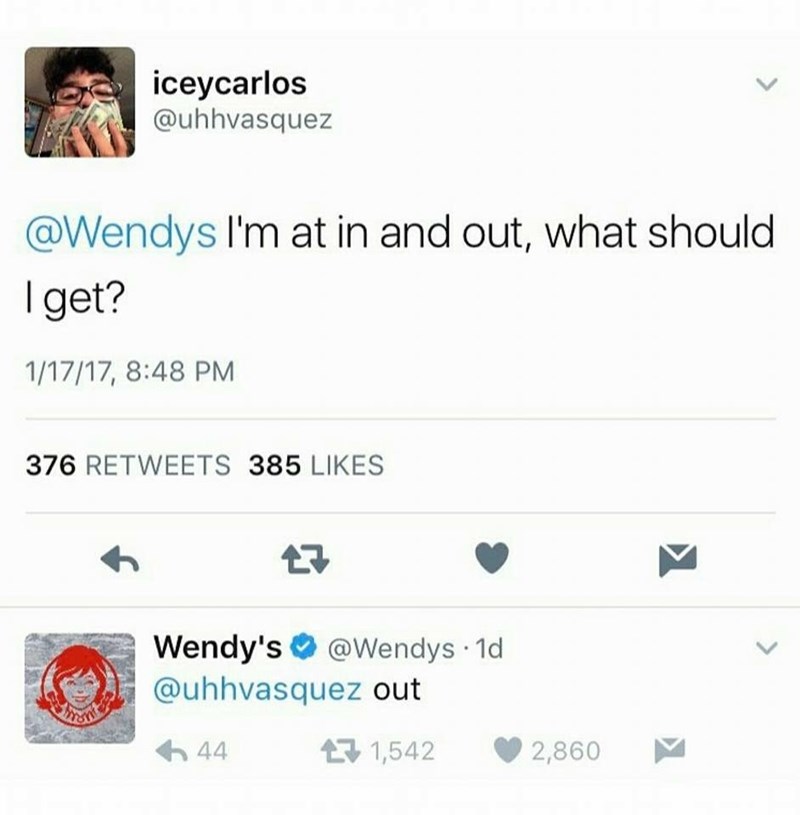Click the Wendy's account name in reply

218,647
